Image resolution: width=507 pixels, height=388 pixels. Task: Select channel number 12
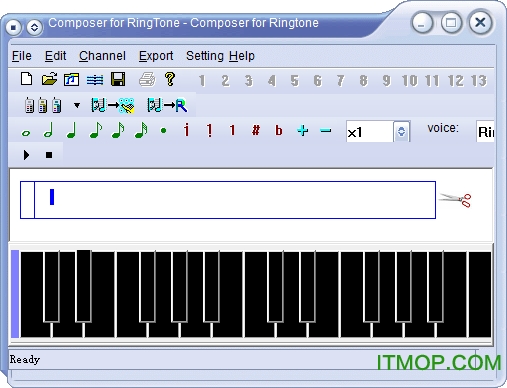pyautogui.click(x=455, y=81)
